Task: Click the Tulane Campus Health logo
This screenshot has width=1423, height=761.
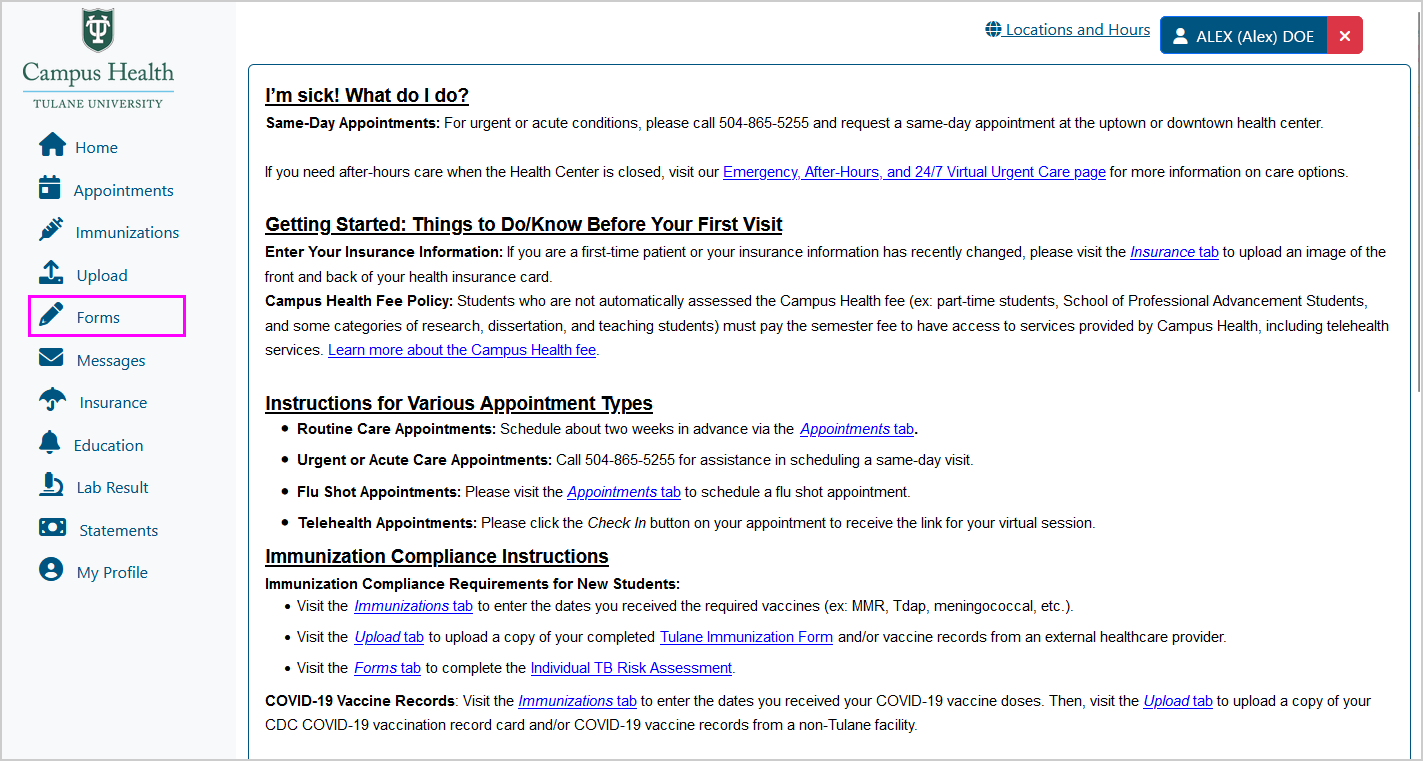Action: pyautogui.click(x=98, y=59)
